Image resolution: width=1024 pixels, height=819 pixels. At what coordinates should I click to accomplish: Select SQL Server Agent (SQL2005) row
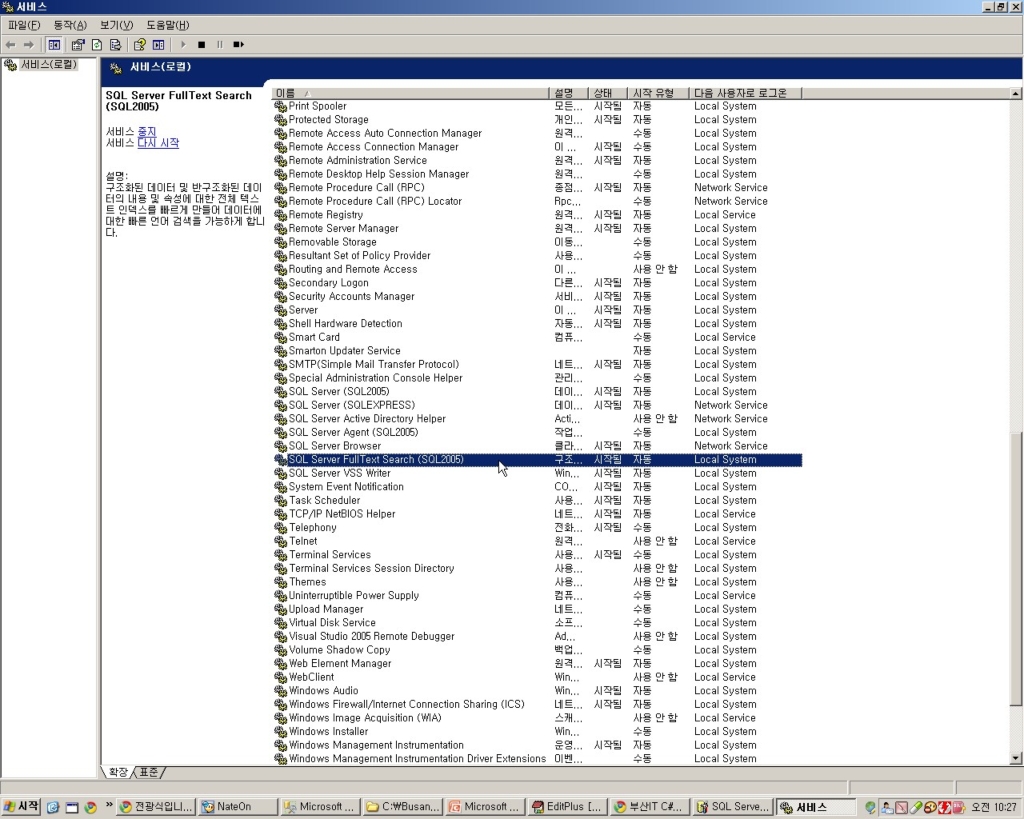point(537,432)
